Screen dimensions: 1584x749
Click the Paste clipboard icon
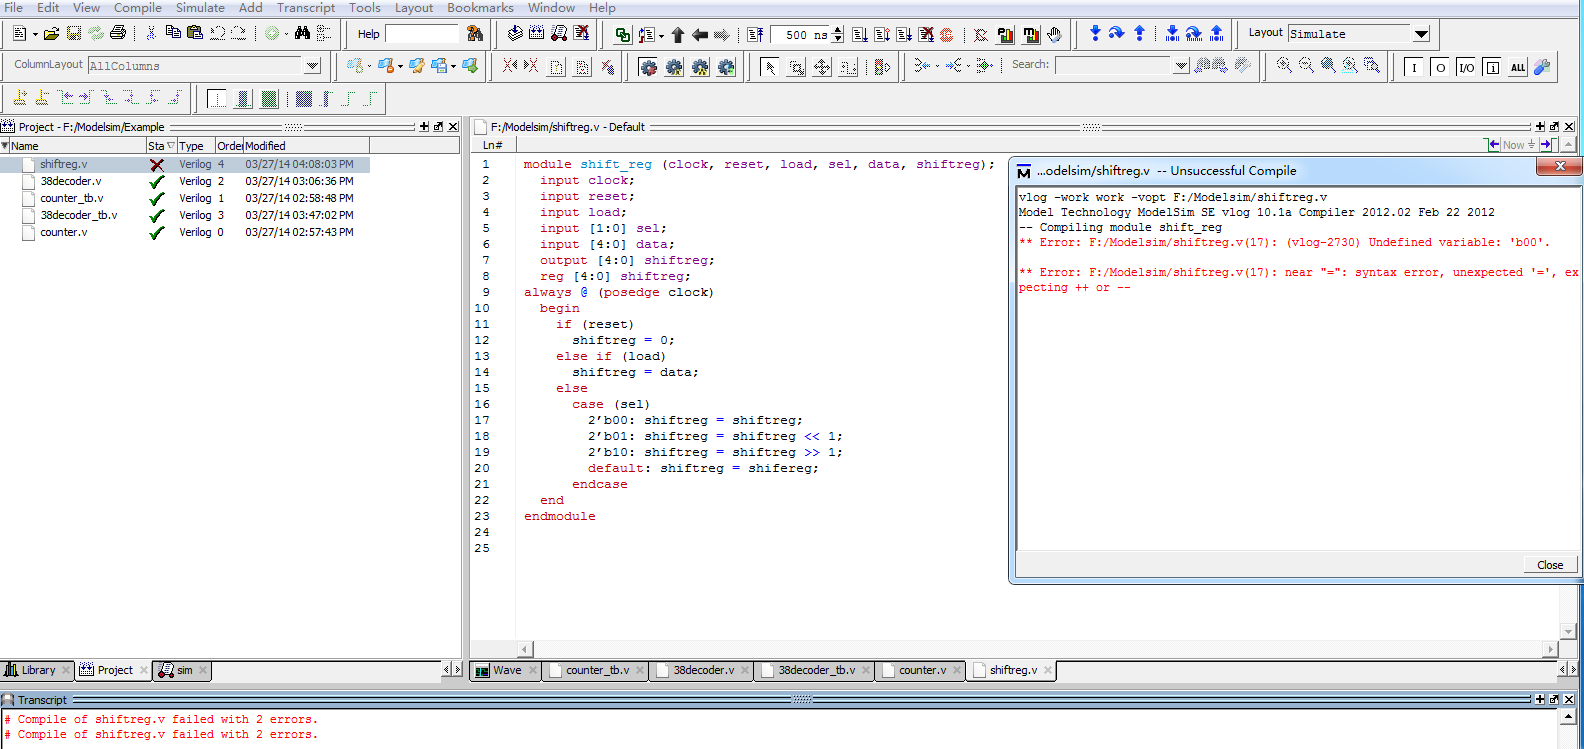point(195,33)
